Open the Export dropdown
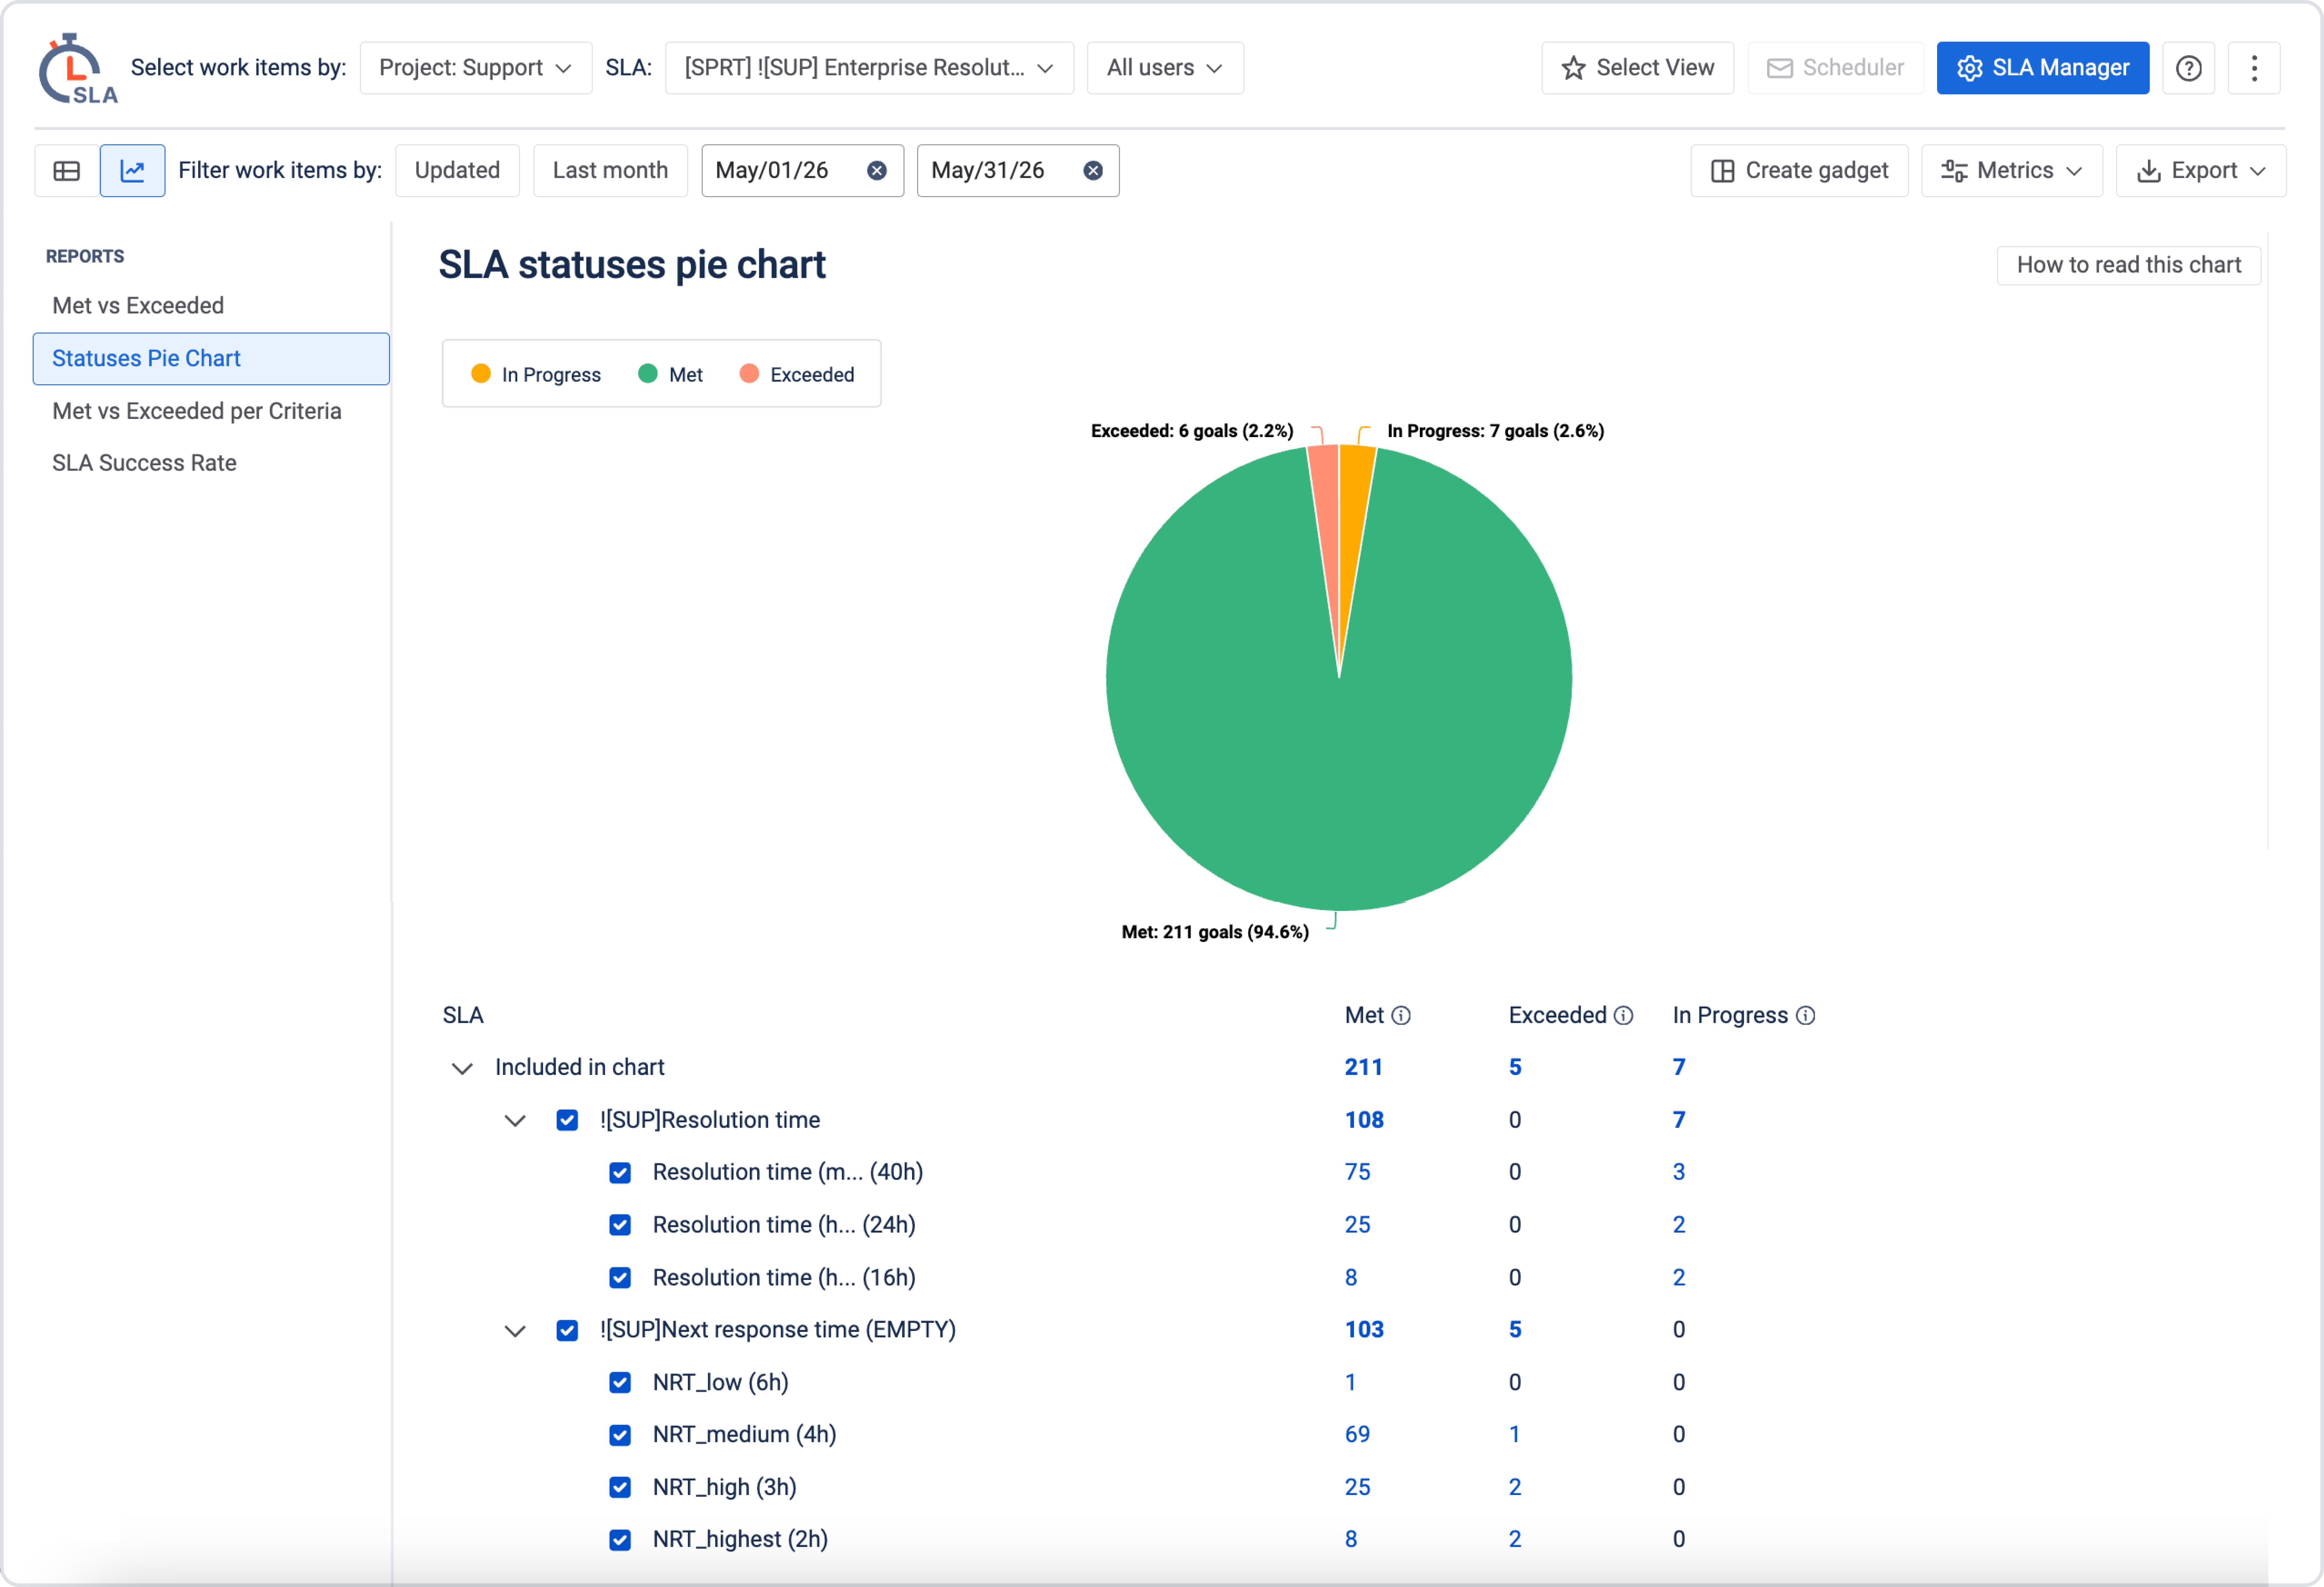The image size is (2324, 1587). pyautogui.click(x=2200, y=171)
